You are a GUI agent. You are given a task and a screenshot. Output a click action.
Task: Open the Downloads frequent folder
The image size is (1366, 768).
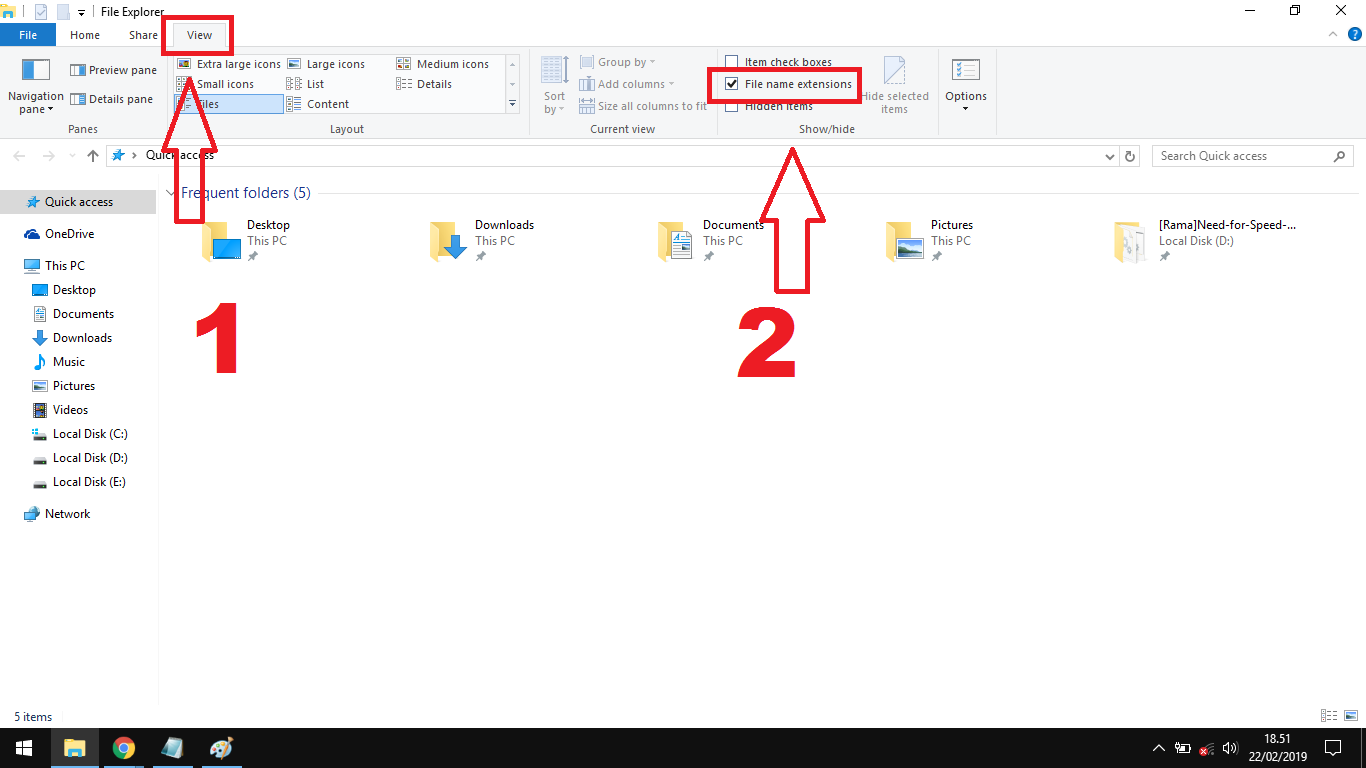tap(485, 240)
